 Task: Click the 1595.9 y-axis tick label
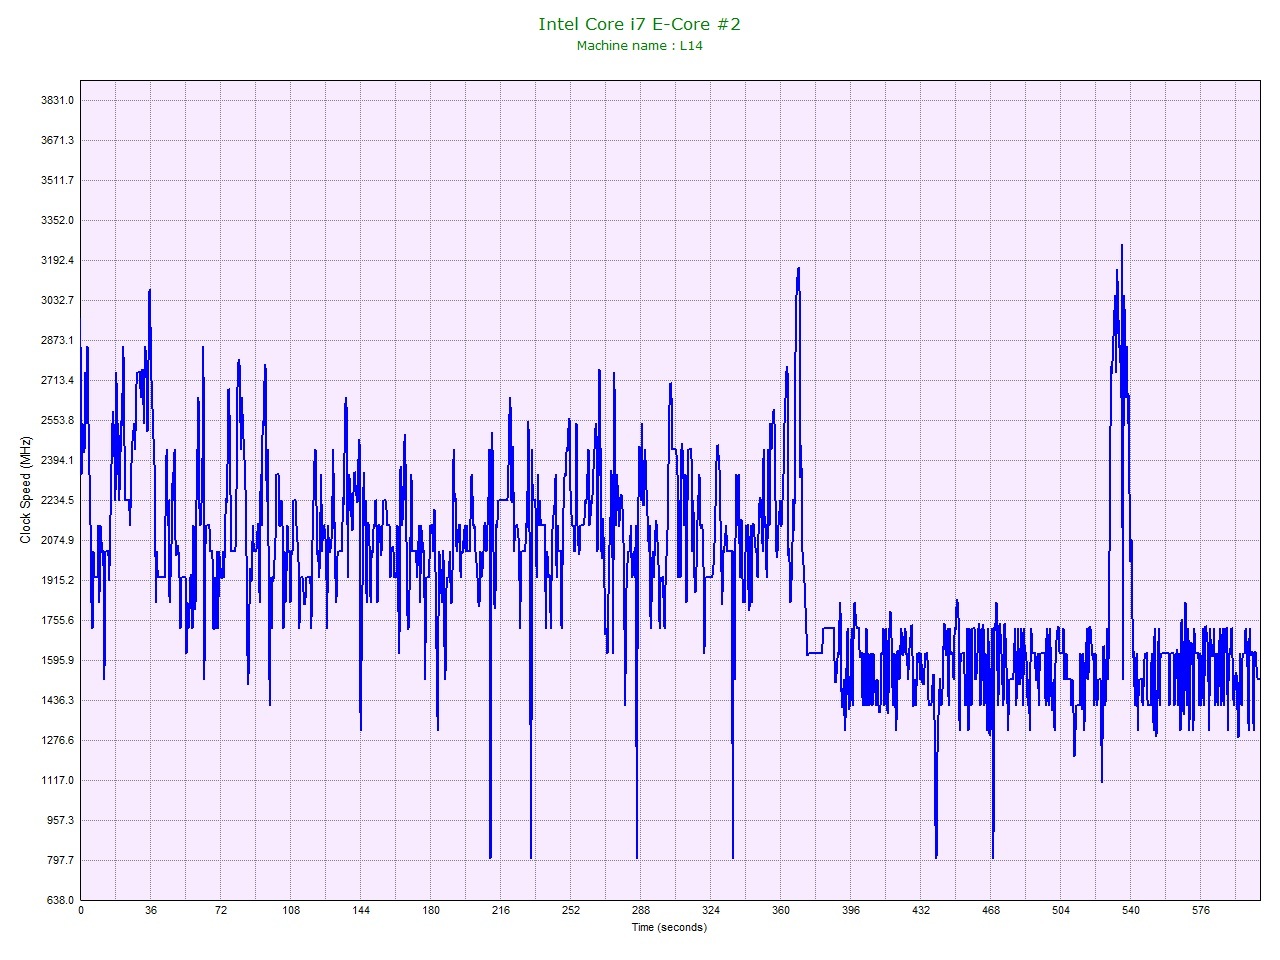(x=57, y=660)
